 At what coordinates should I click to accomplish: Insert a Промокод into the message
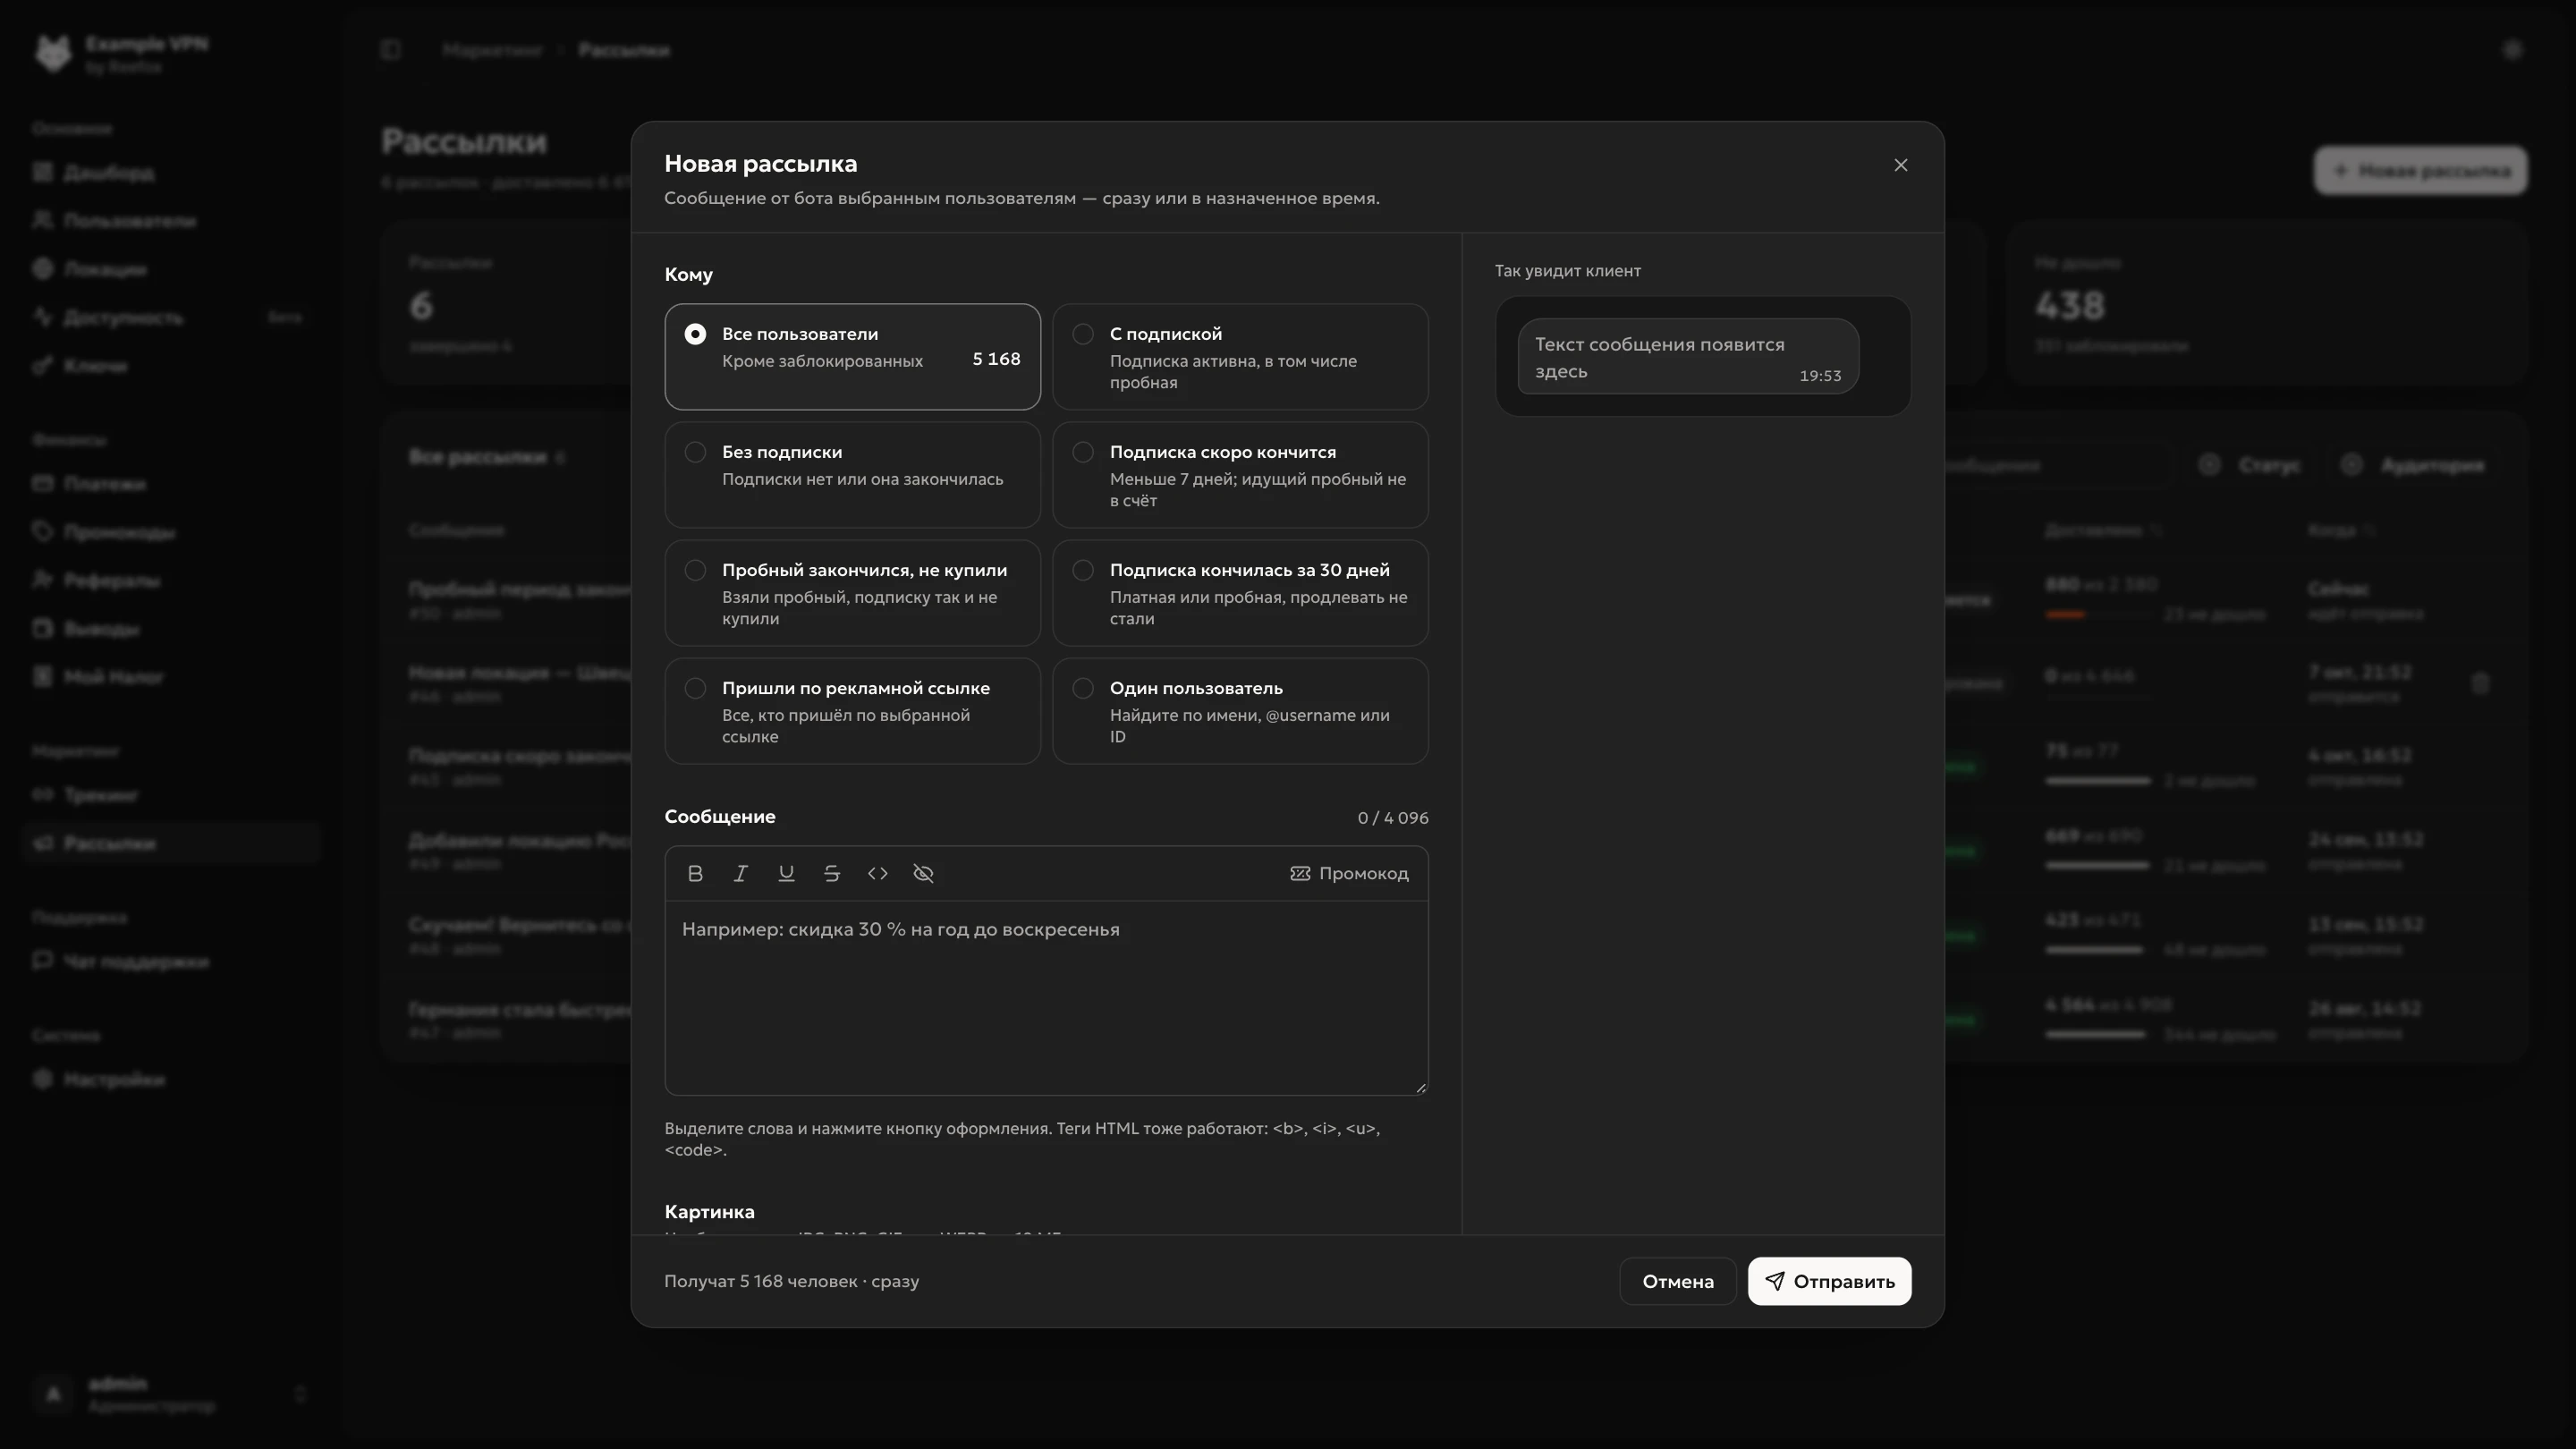pyautogui.click(x=1349, y=873)
